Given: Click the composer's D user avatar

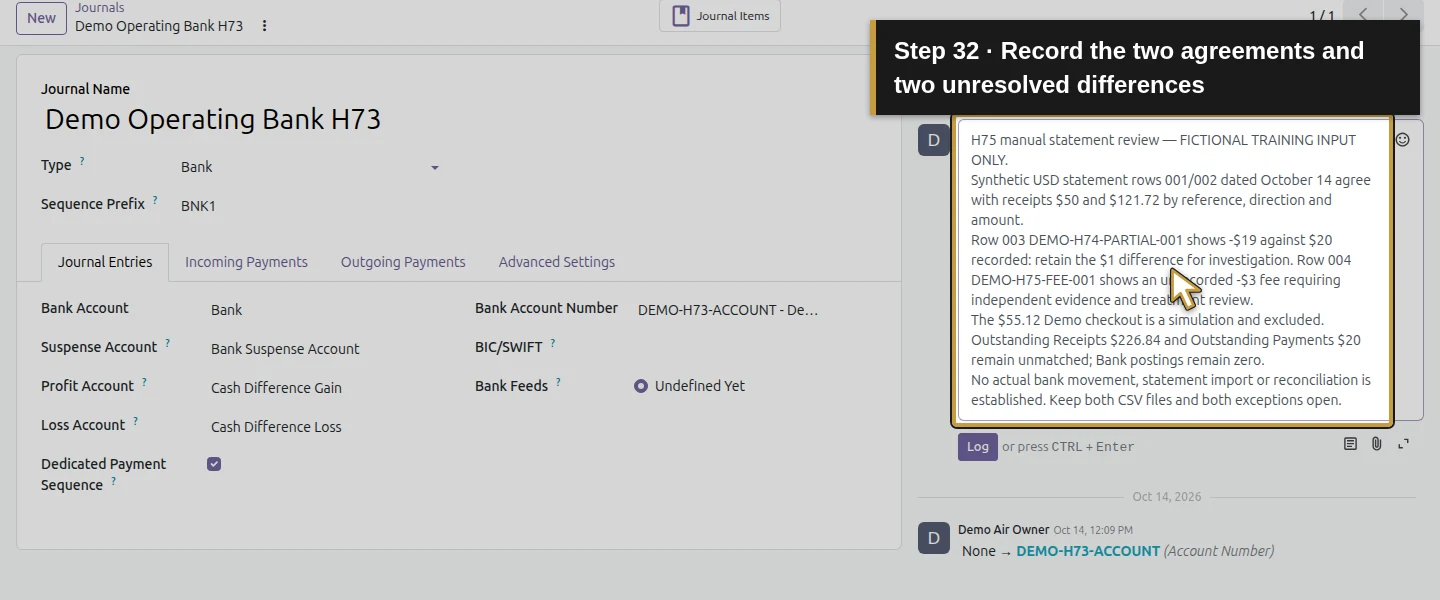Looking at the screenshot, I should pos(933,141).
